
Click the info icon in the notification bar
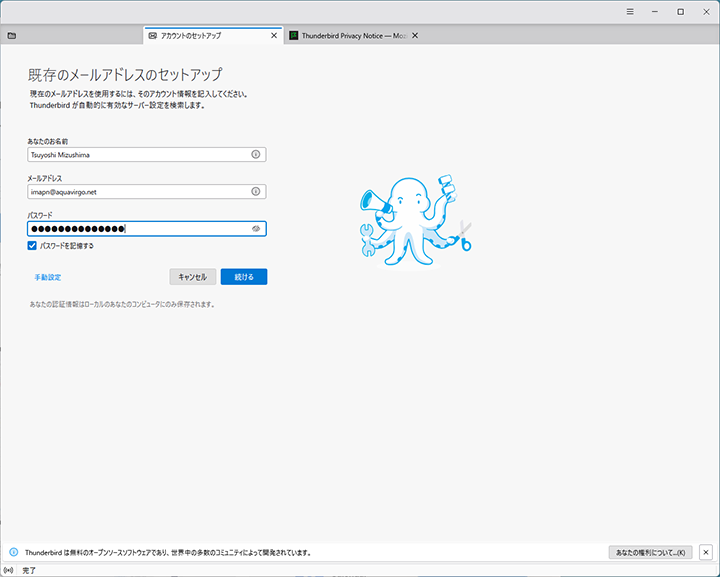[13, 552]
